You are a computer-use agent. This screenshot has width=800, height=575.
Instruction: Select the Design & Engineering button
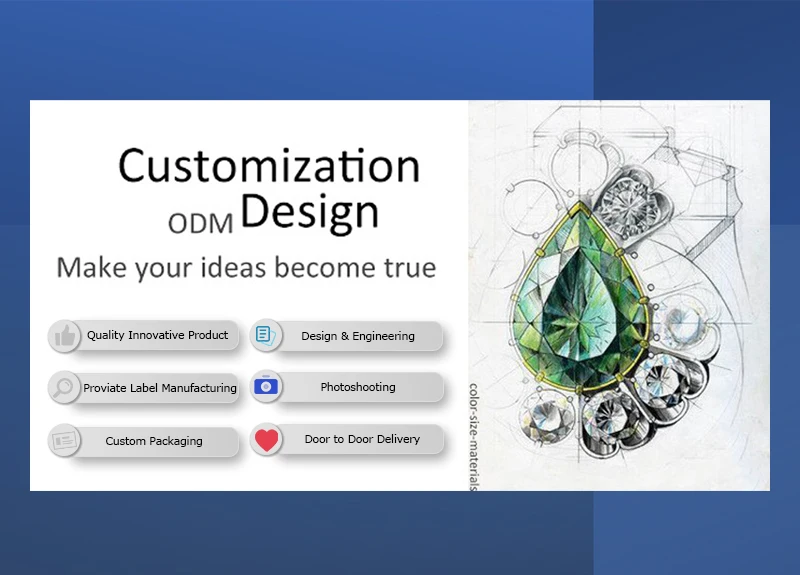[x=347, y=336]
